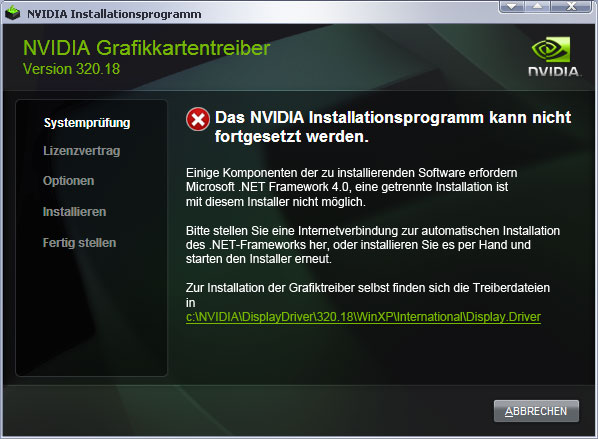Maximize the installer window
The width and height of the screenshot is (598, 439).
[537, 6]
